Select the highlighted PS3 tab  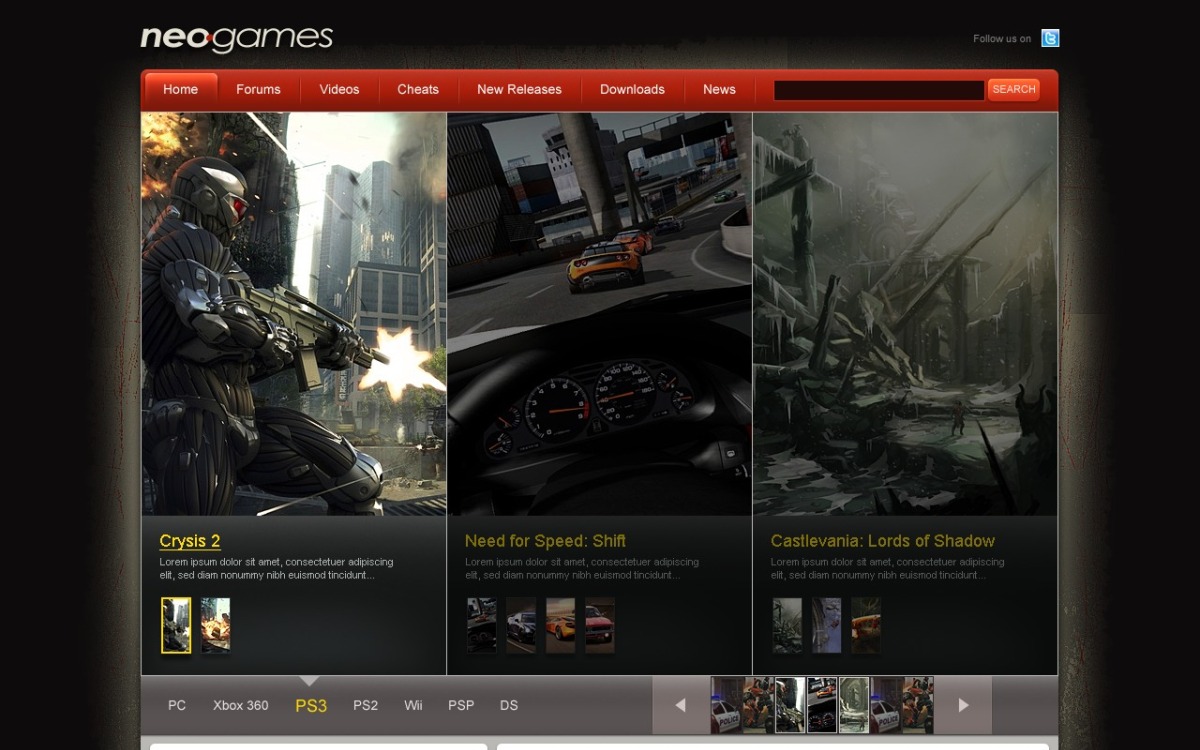pyautogui.click(x=311, y=705)
